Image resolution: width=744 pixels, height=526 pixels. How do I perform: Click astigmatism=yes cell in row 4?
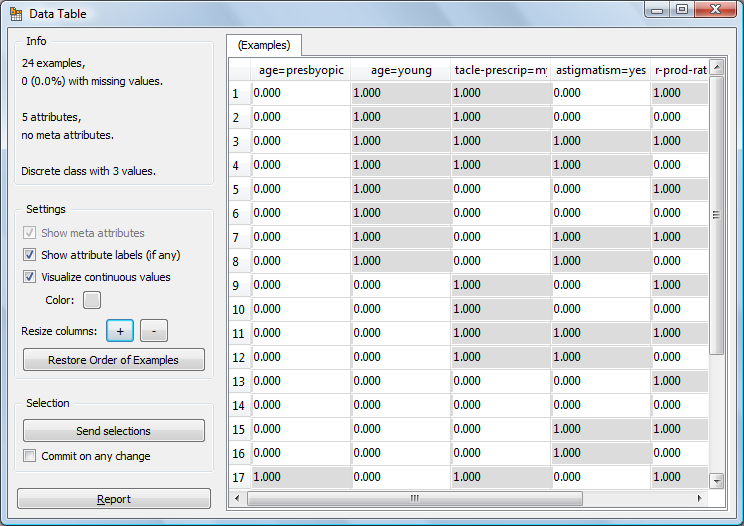pyautogui.click(x=601, y=165)
